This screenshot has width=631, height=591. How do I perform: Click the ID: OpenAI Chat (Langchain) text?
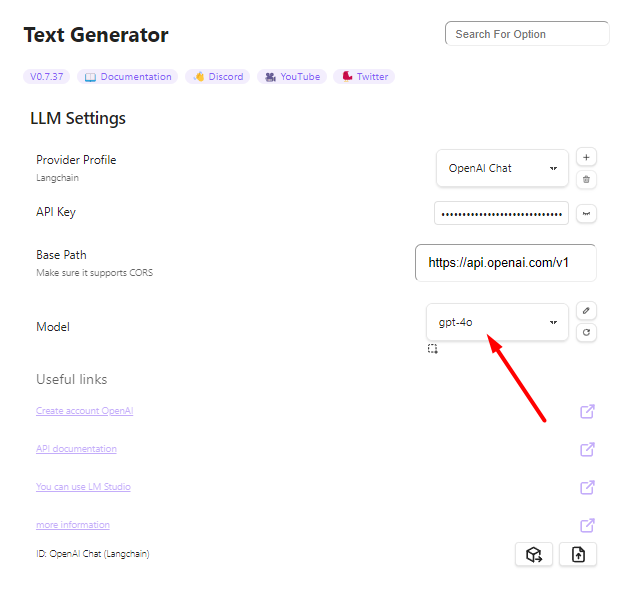[x=93, y=554]
